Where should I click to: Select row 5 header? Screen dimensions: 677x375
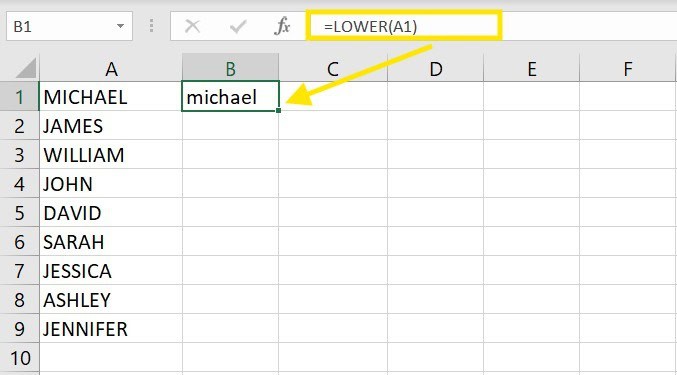coord(19,212)
